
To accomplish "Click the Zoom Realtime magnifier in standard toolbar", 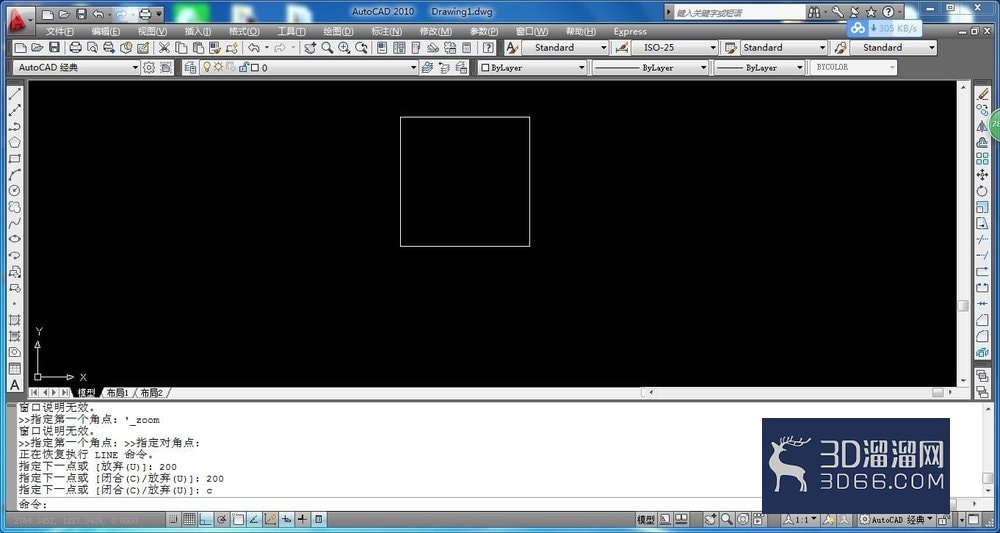I will (327, 47).
